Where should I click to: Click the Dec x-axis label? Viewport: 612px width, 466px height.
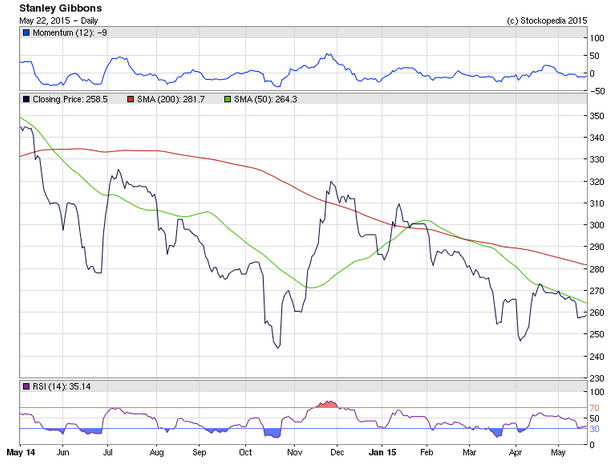(337, 452)
